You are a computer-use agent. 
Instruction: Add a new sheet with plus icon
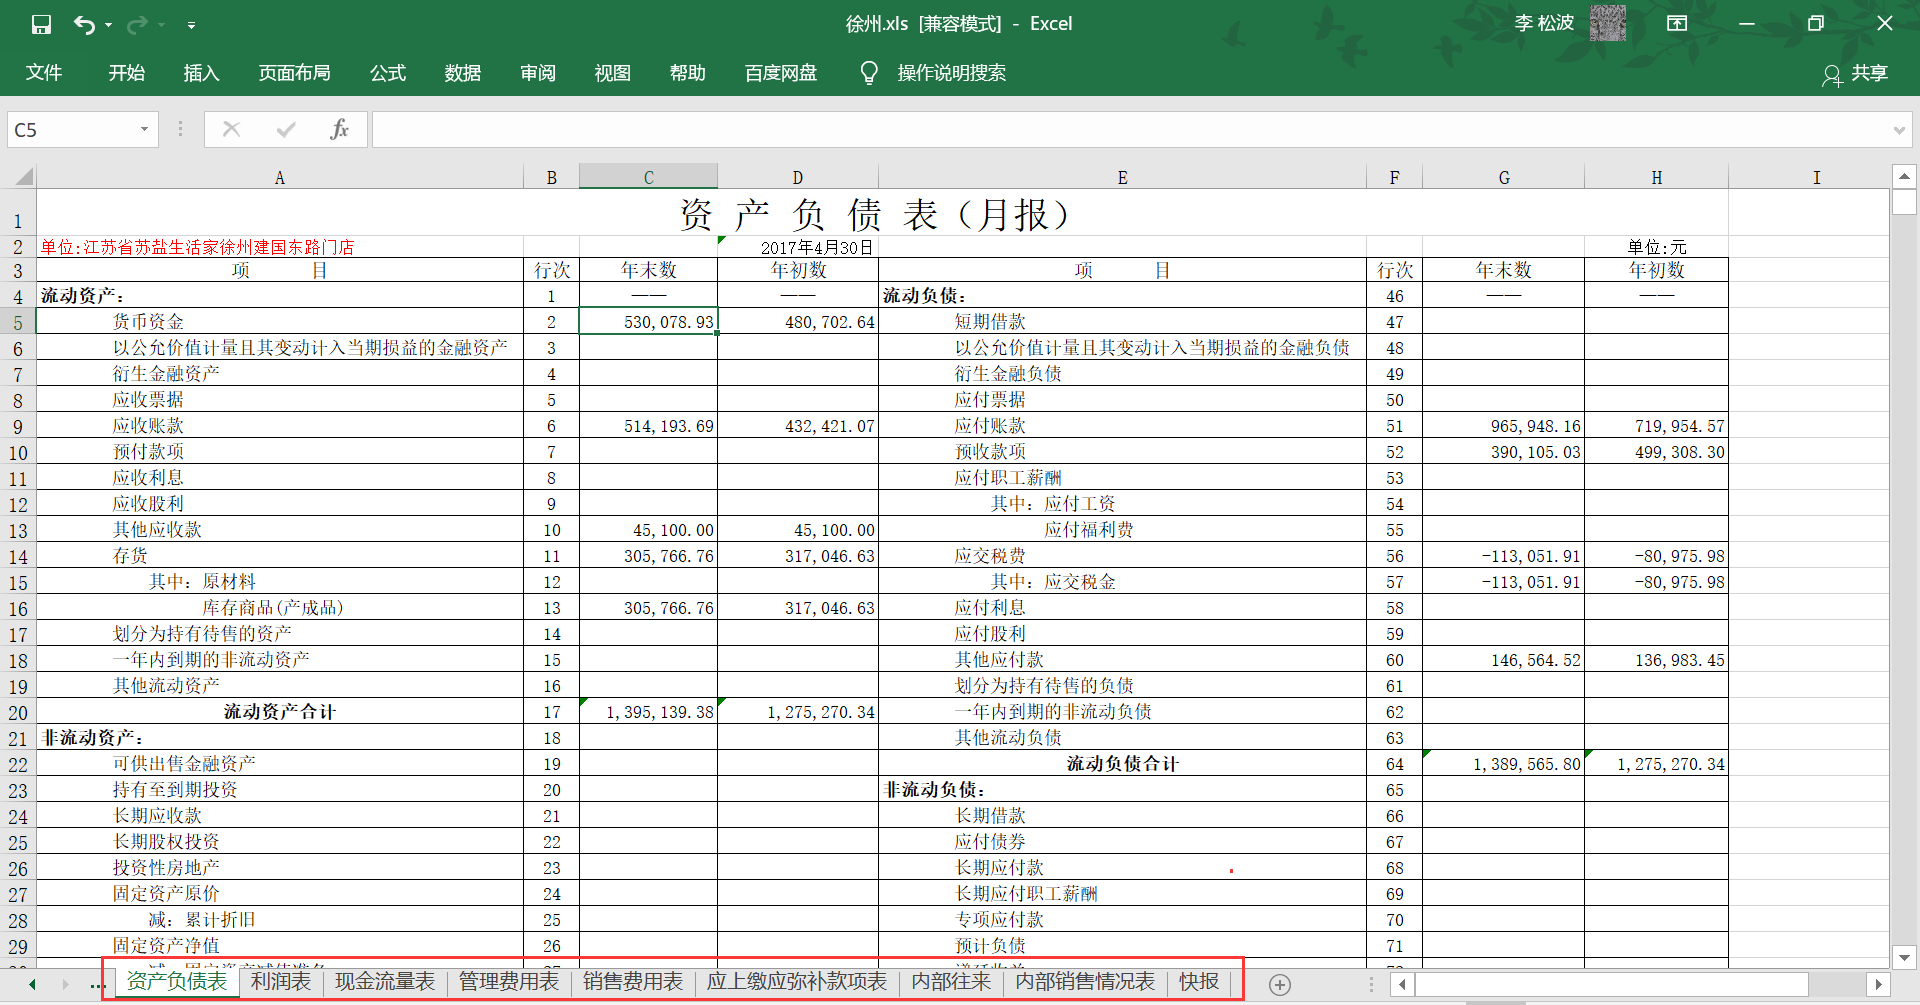pos(1280,985)
